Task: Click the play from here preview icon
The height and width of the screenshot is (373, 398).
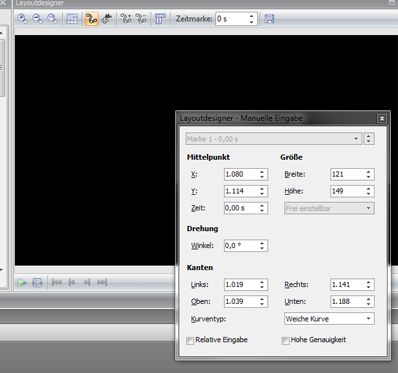Action: click(x=37, y=283)
